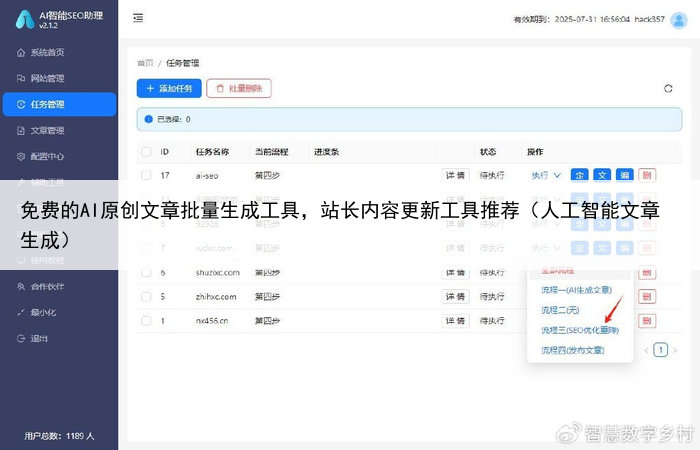Expand the 执行 dropdown for task 17

tap(546, 175)
